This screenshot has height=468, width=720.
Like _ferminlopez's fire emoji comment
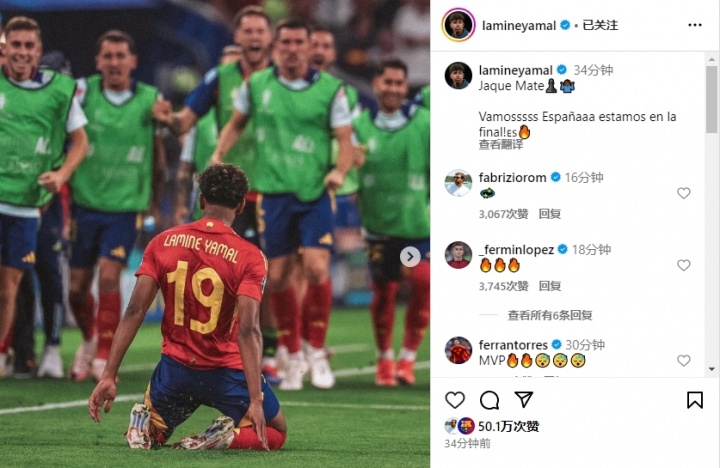[x=684, y=265]
